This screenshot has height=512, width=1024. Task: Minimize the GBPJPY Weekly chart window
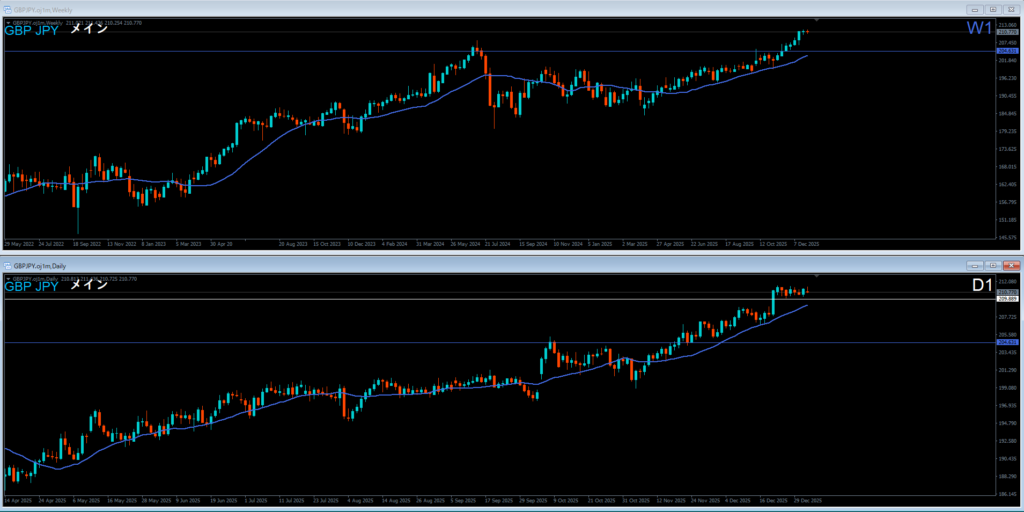[977, 10]
